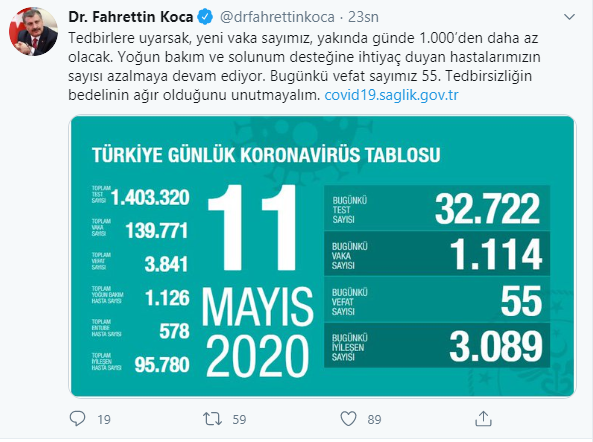Click the 1.114 Bugünkü Vaka Sayısı row
Image resolution: width=593 pixels, height=442 pixels.
coord(437,254)
